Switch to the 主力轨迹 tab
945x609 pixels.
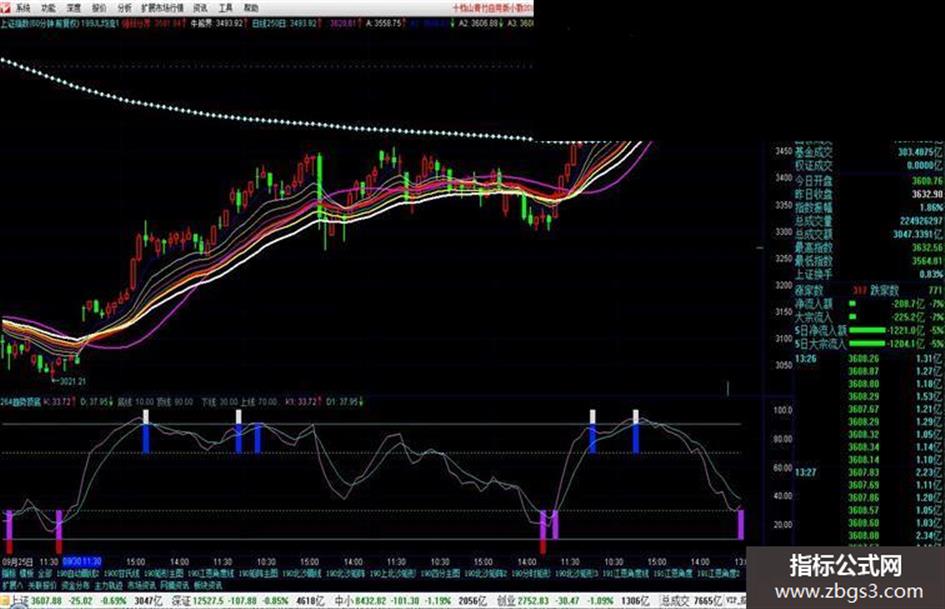coord(108,585)
